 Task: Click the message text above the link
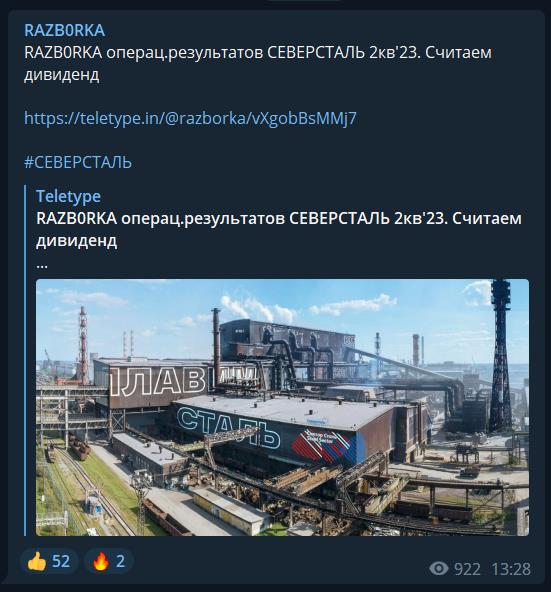(x=258, y=63)
